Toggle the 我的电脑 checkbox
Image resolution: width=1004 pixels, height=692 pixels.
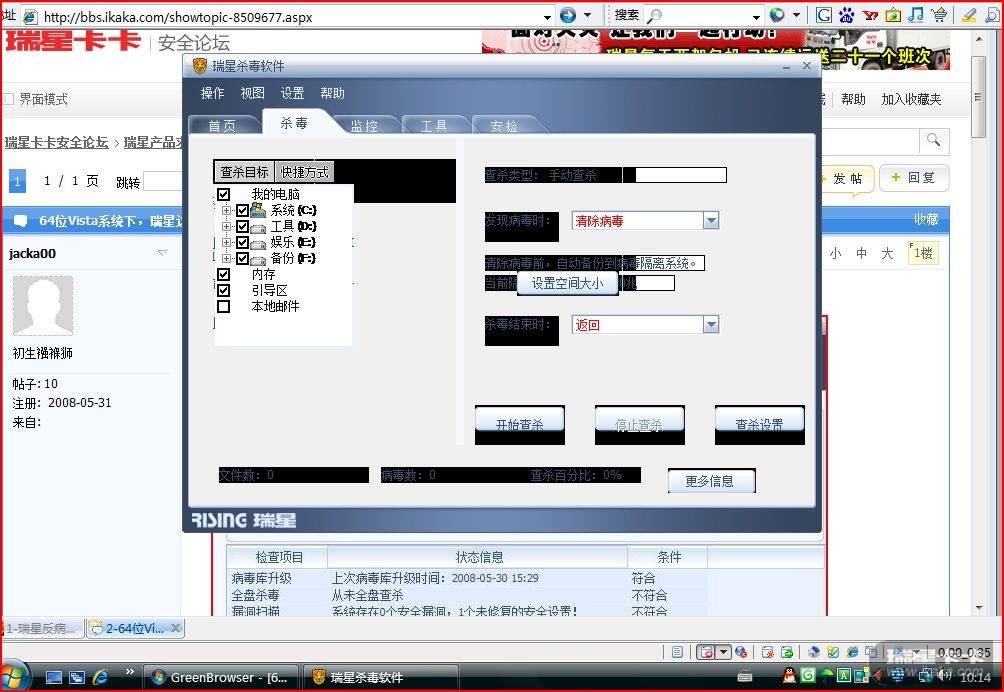click(223, 194)
